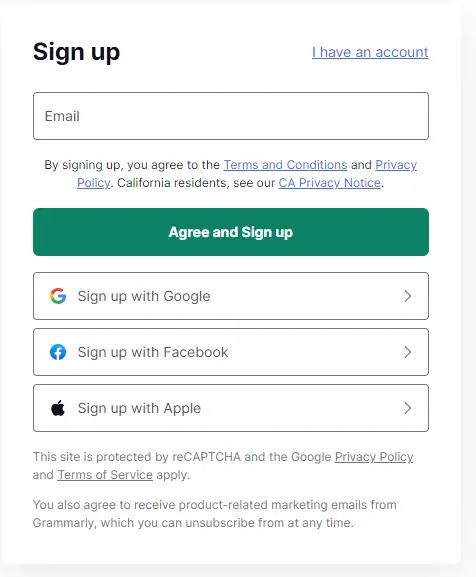Open the I have an account link
Image resolution: width=476 pixels, height=577 pixels.
[x=370, y=52]
